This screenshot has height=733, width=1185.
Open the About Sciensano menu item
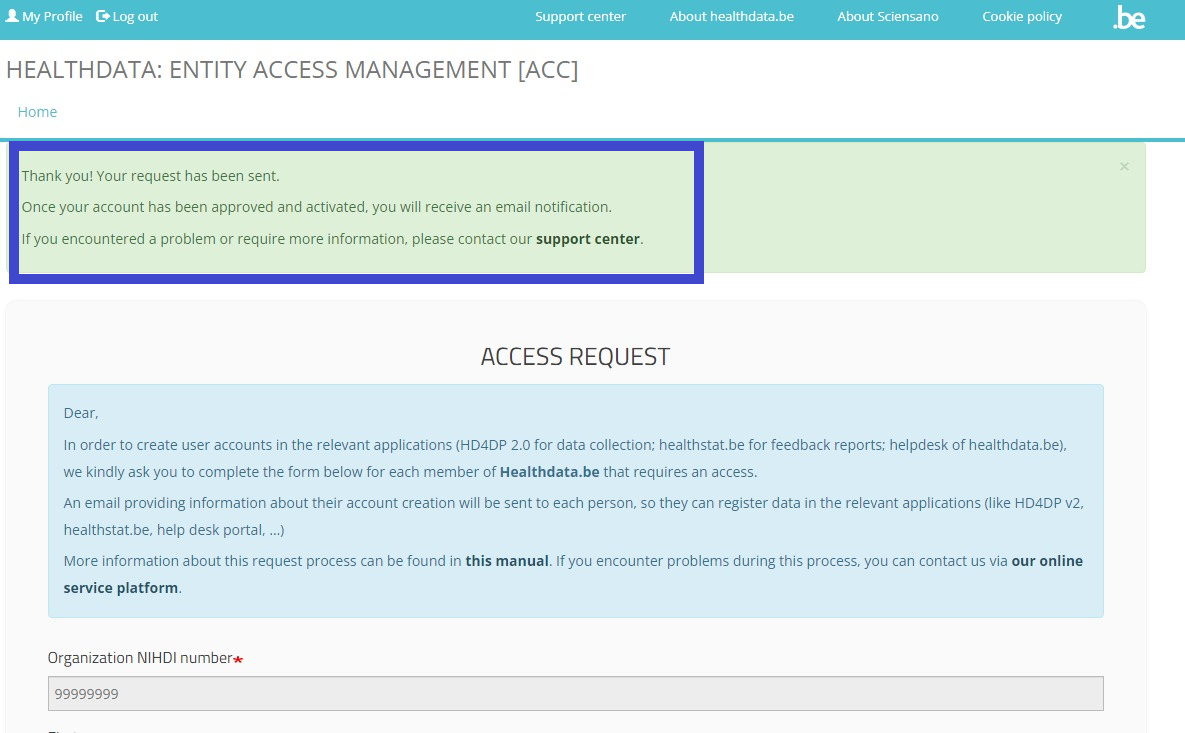pos(887,16)
